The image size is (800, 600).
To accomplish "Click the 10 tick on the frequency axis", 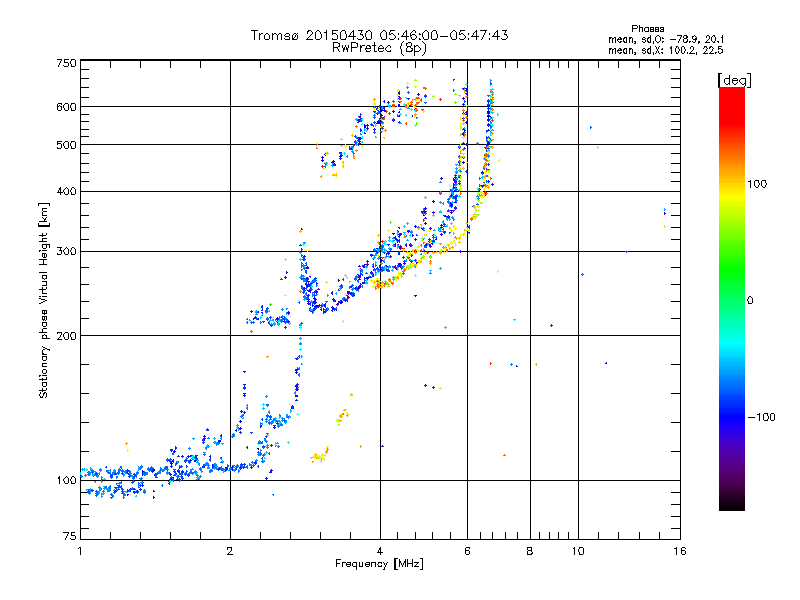I will (577, 551).
